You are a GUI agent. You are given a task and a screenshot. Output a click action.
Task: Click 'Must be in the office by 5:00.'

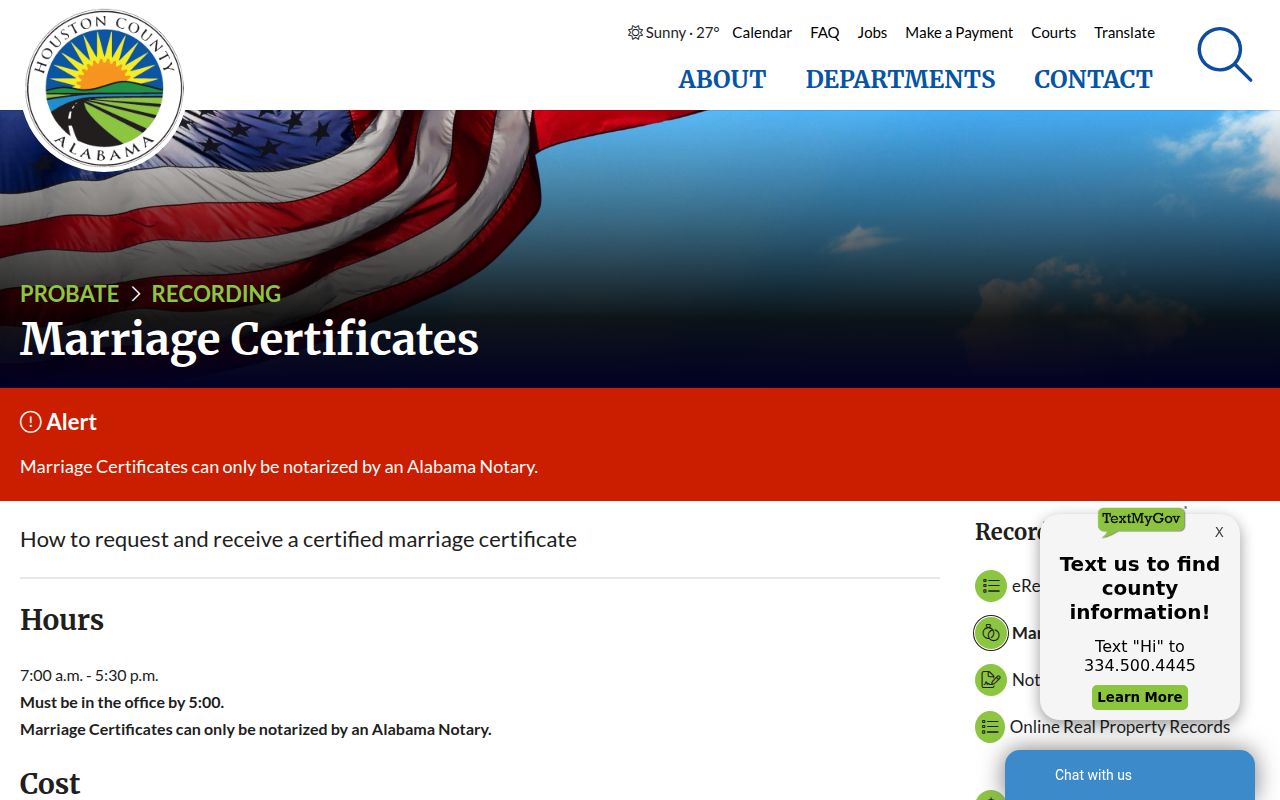[122, 702]
